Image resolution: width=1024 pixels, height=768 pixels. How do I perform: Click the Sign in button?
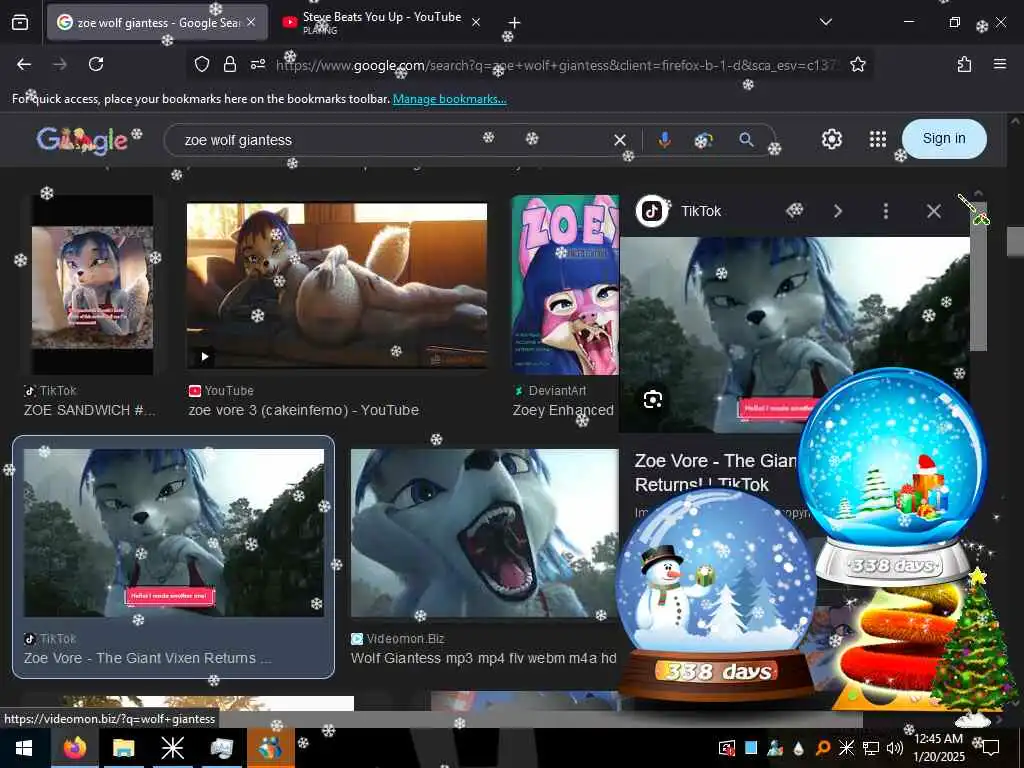click(x=944, y=138)
